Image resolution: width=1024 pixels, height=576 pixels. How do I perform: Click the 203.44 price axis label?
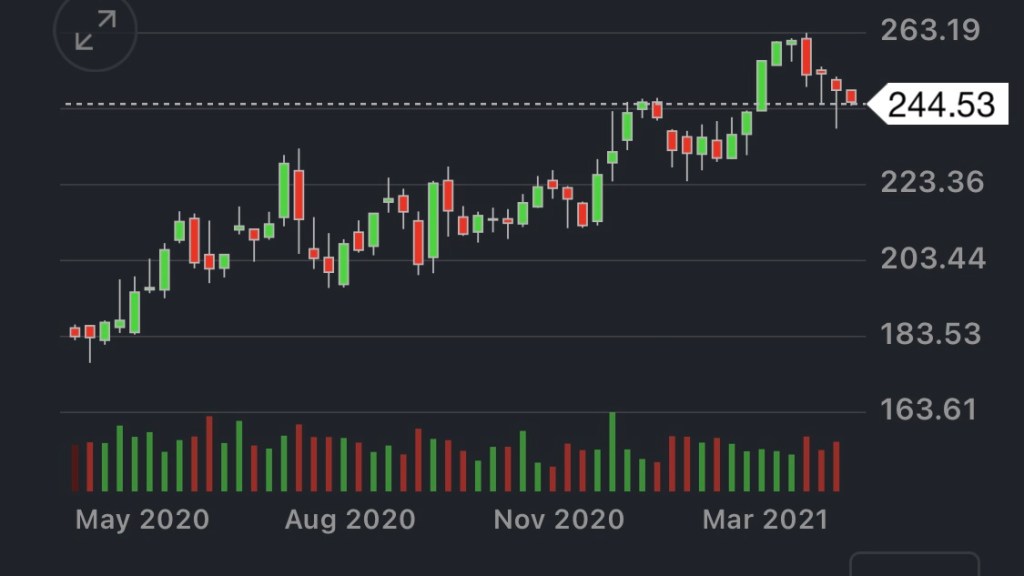pyautogui.click(x=932, y=259)
